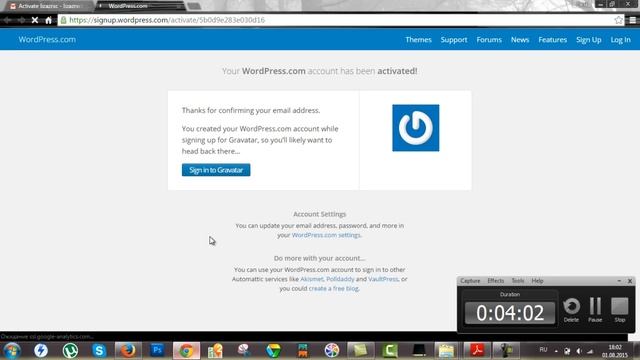Open the Capture menu in recorder

pos(470,281)
